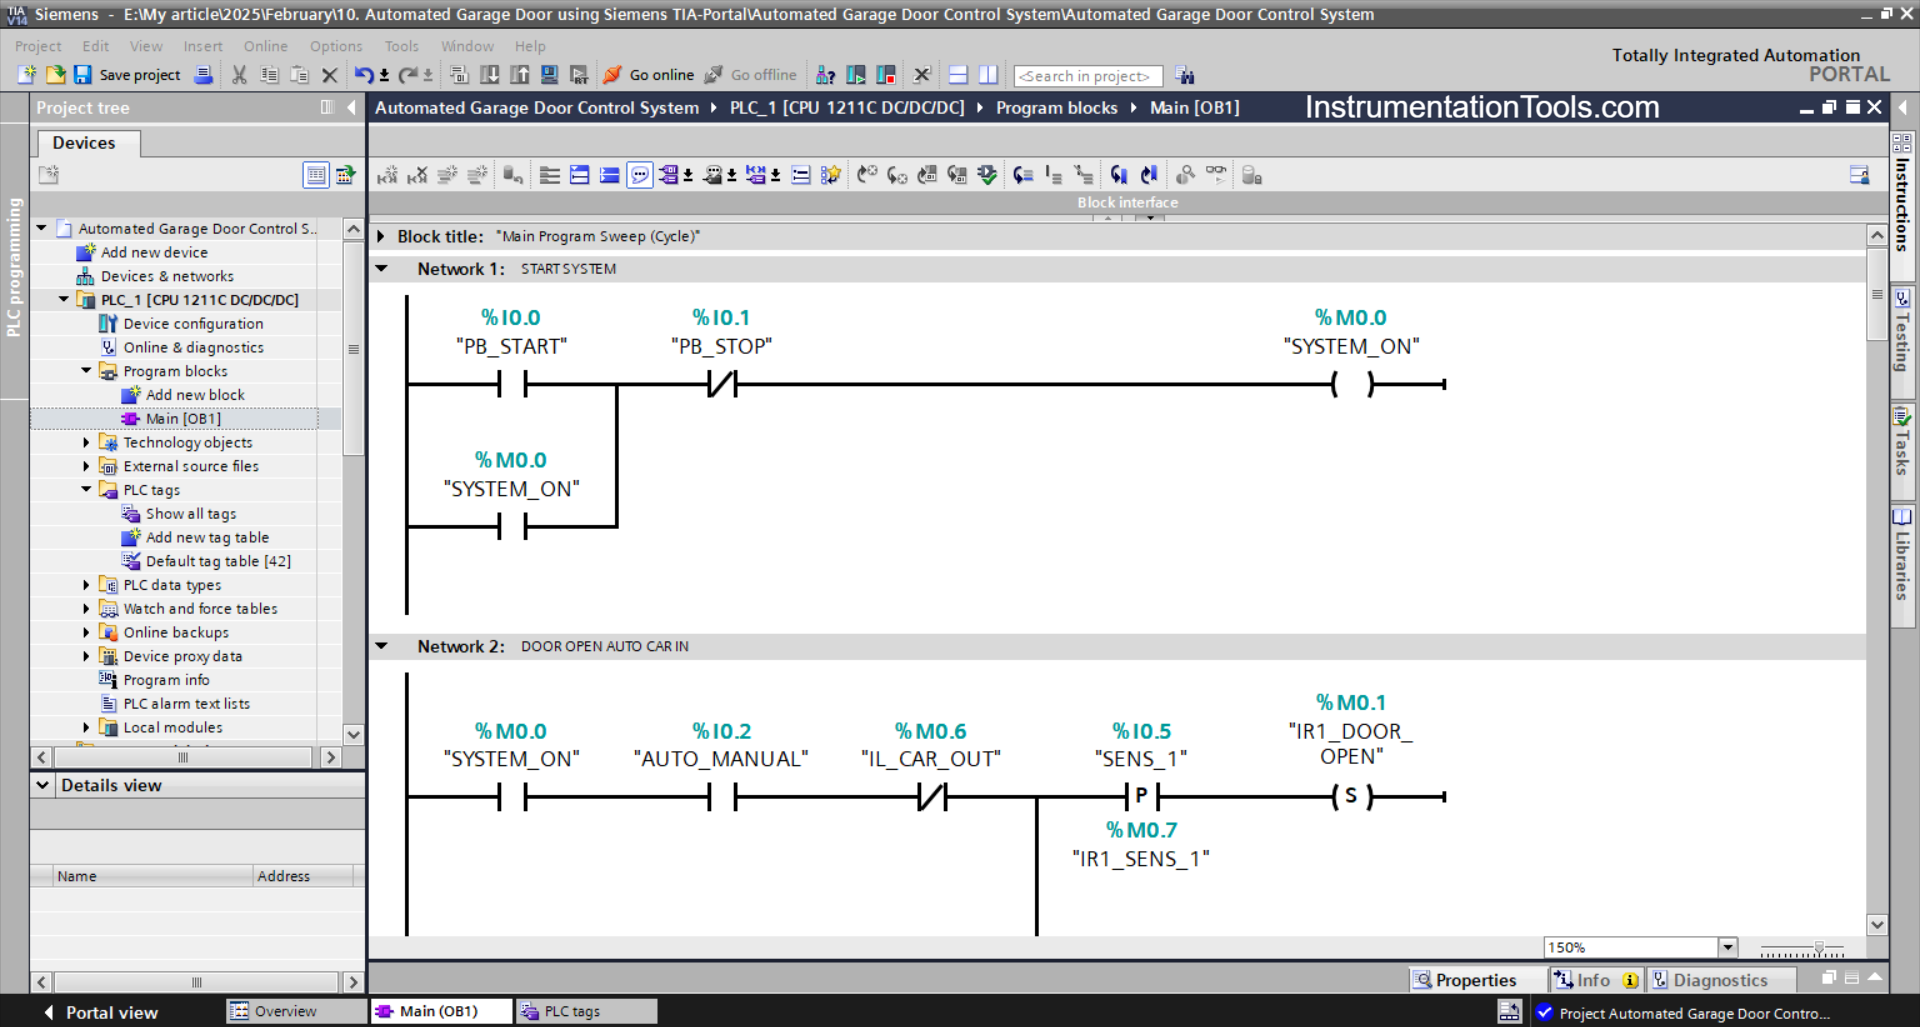Image resolution: width=1920 pixels, height=1027 pixels.
Task: Toggle network comments speech-bubble icon
Action: (x=640, y=175)
